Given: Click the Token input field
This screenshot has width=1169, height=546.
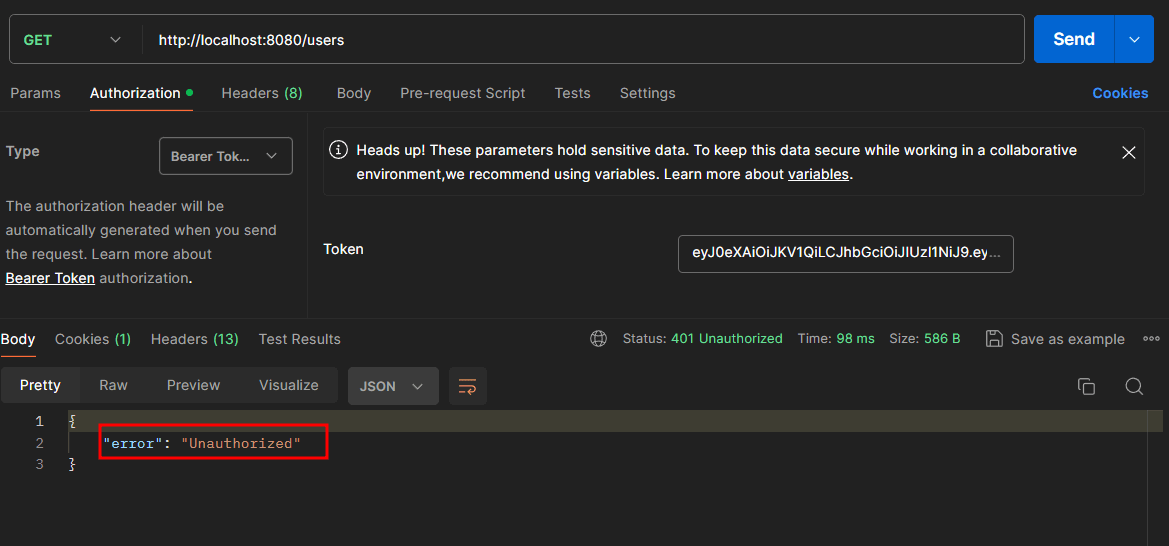Looking at the screenshot, I should 845,254.
